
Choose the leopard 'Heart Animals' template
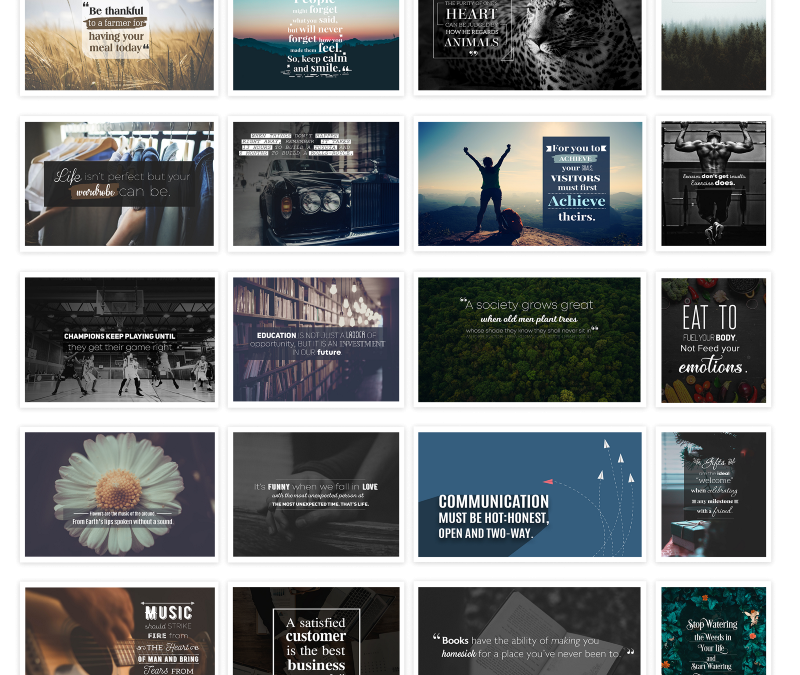point(530,45)
